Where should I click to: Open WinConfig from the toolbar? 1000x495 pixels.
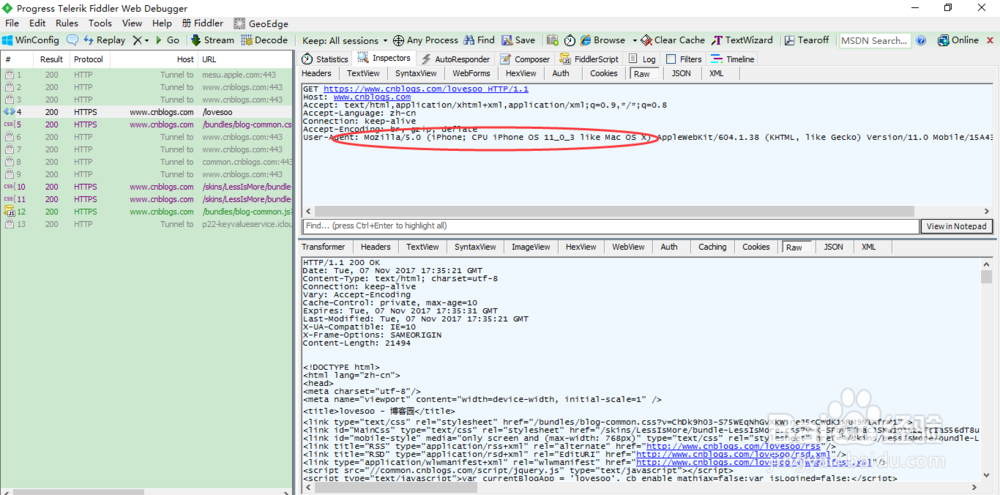(x=31, y=40)
